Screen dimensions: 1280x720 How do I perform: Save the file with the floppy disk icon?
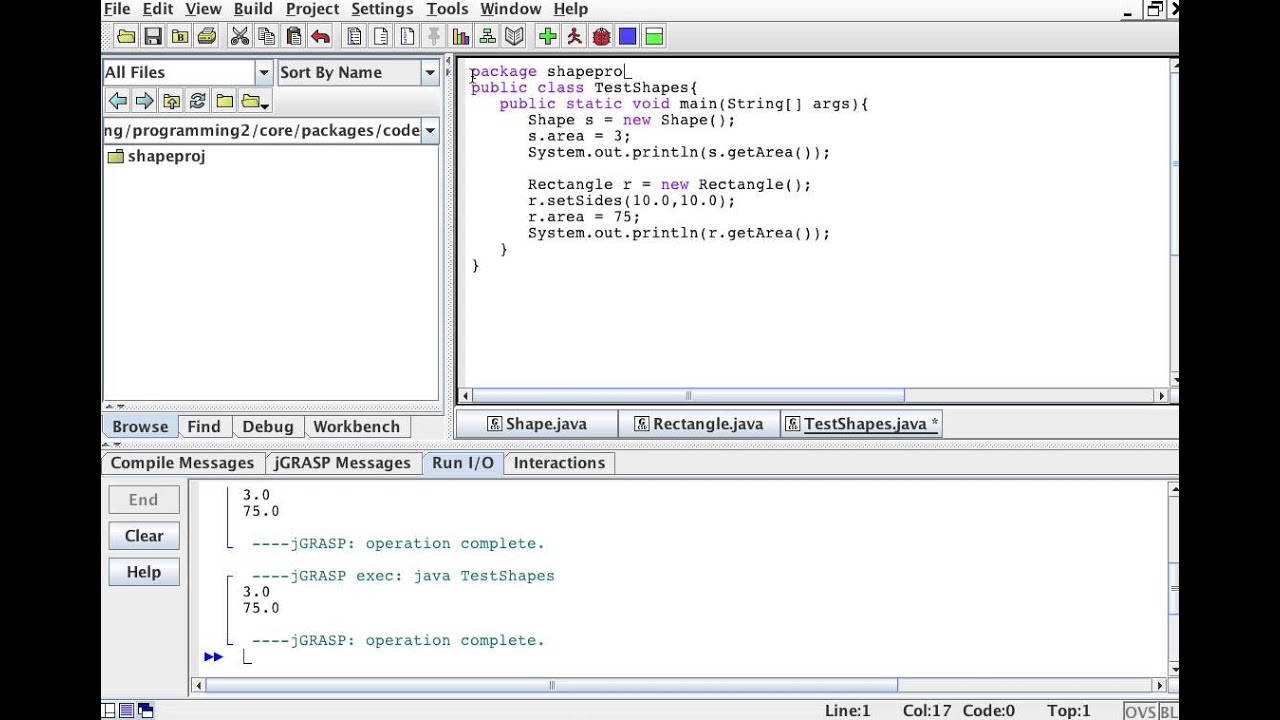point(153,37)
